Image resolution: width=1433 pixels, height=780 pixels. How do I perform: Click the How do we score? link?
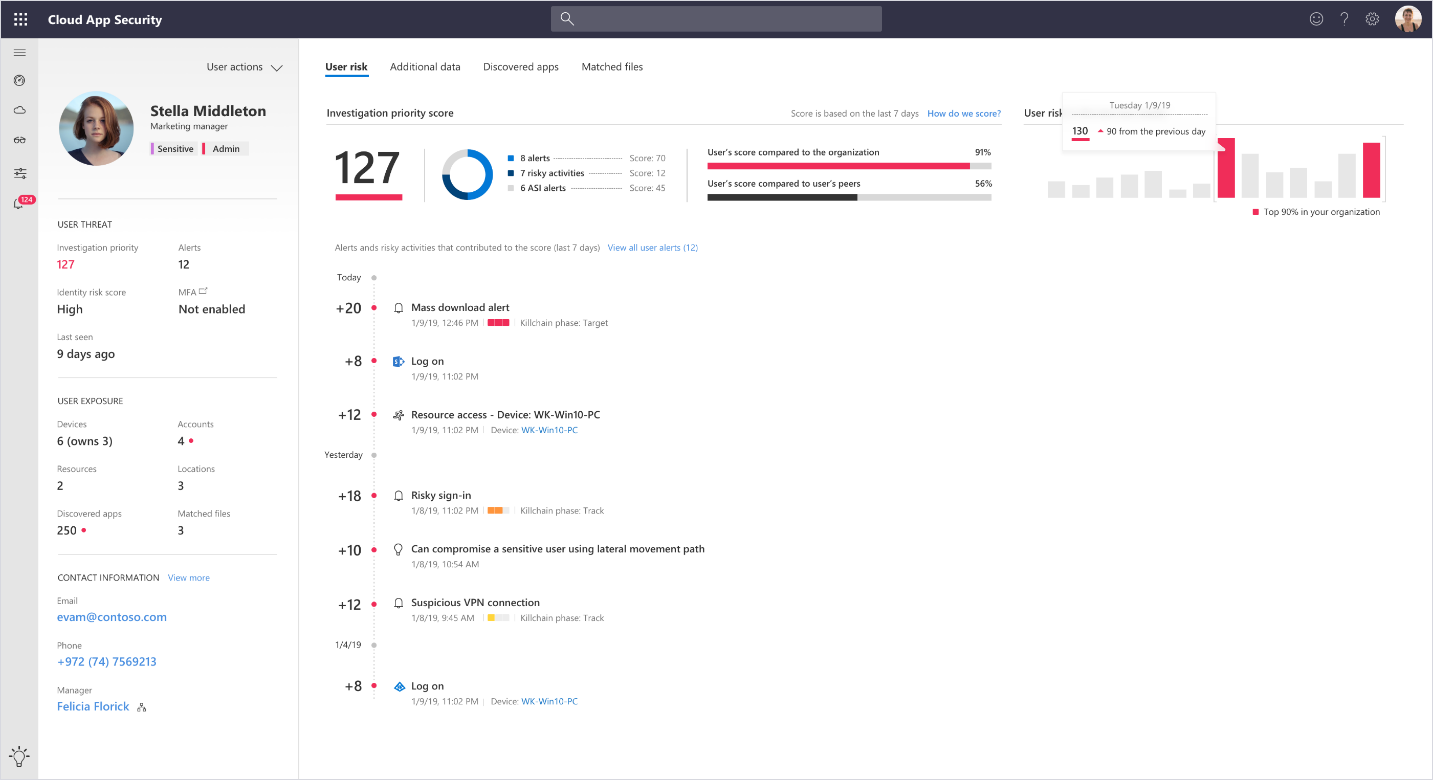pos(963,114)
